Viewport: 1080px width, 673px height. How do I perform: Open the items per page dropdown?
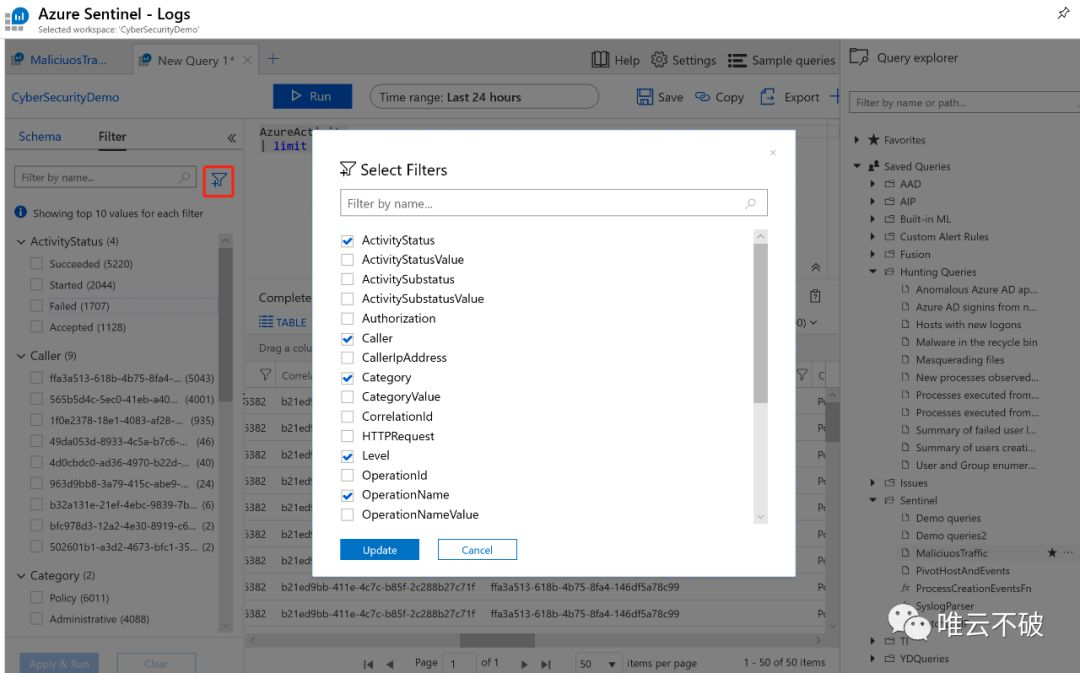(x=598, y=663)
